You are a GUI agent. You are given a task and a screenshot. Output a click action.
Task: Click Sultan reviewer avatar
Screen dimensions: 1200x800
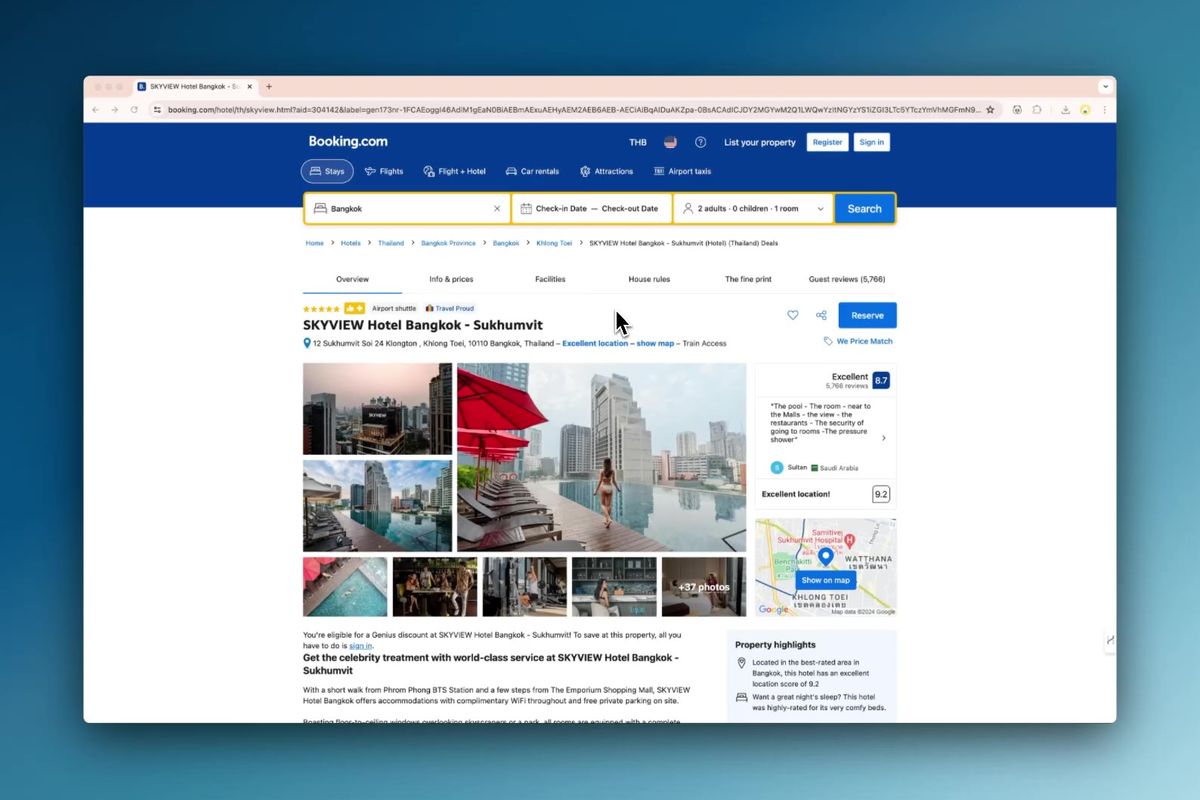pyautogui.click(x=777, y=468)
